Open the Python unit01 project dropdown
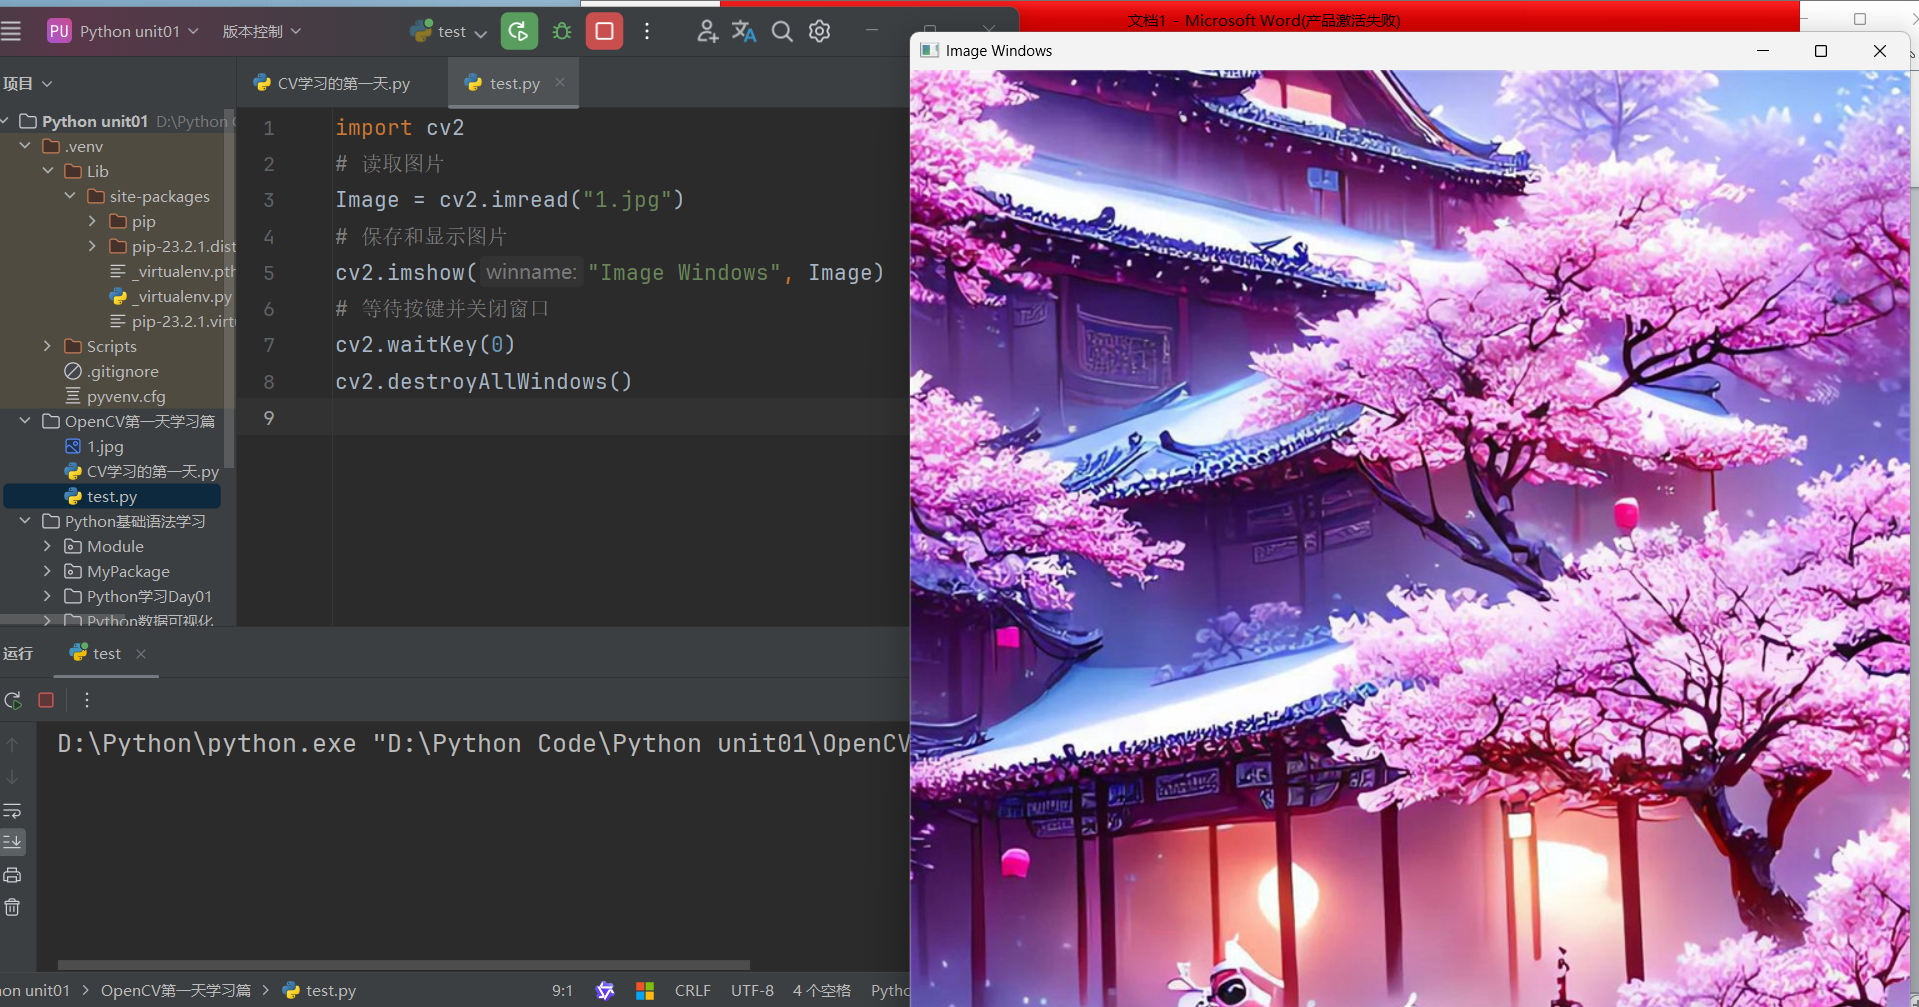This screenshot has width=1919, height=1007. coord(122,31)
